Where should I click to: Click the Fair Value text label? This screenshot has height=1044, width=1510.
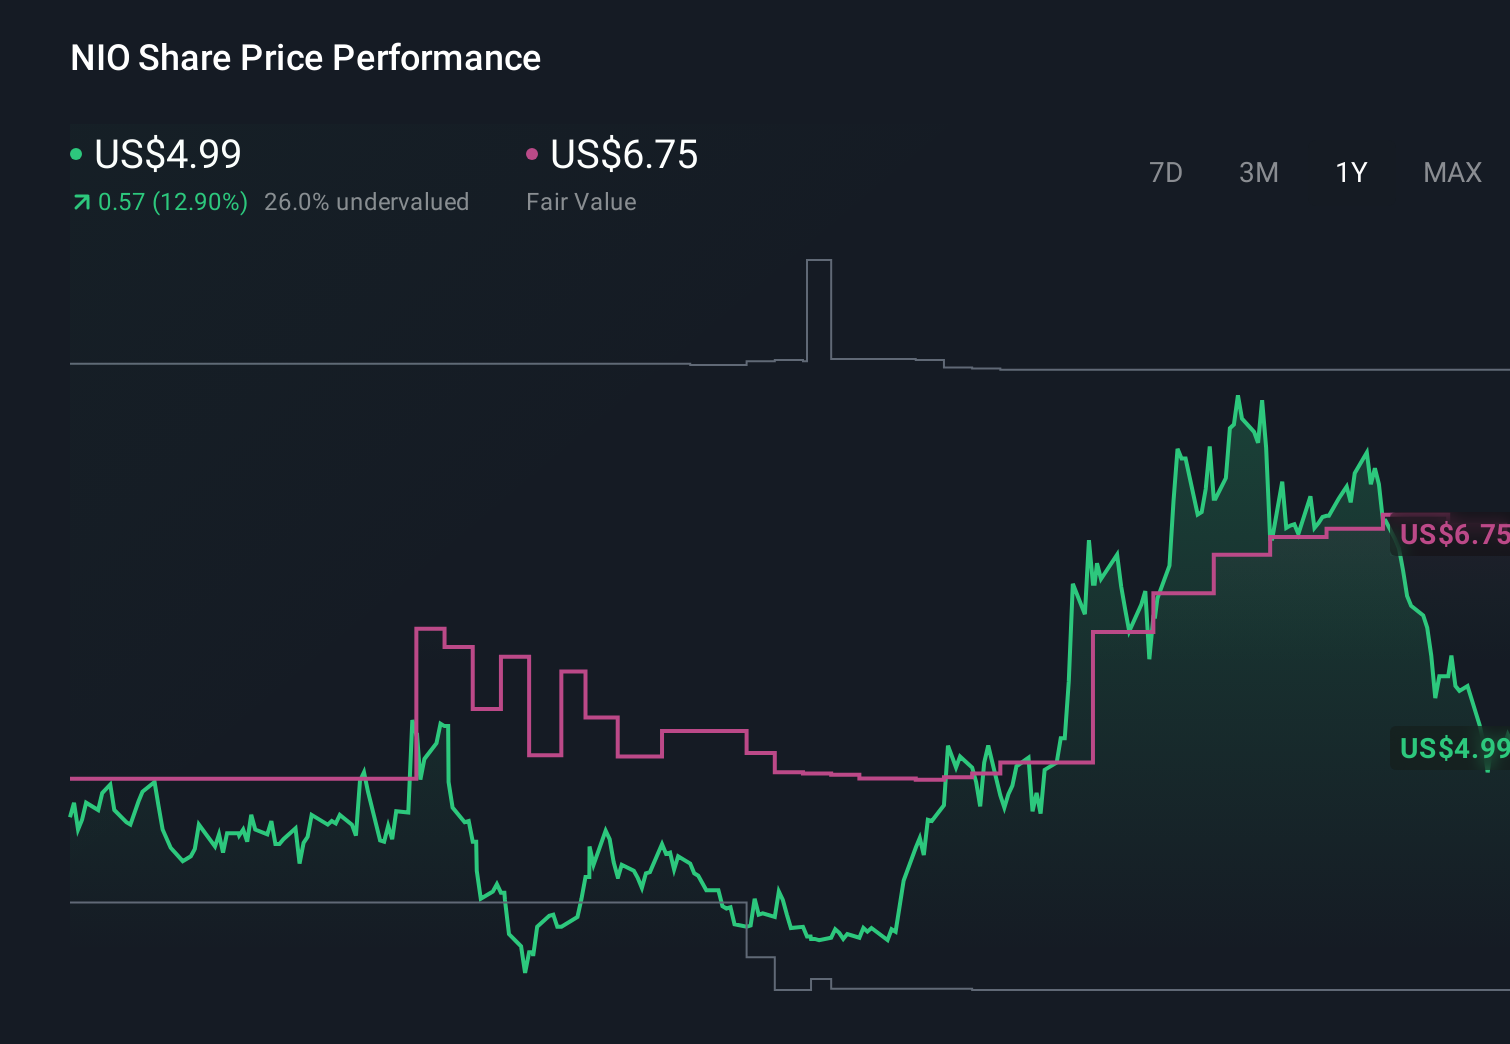(581, 201)
